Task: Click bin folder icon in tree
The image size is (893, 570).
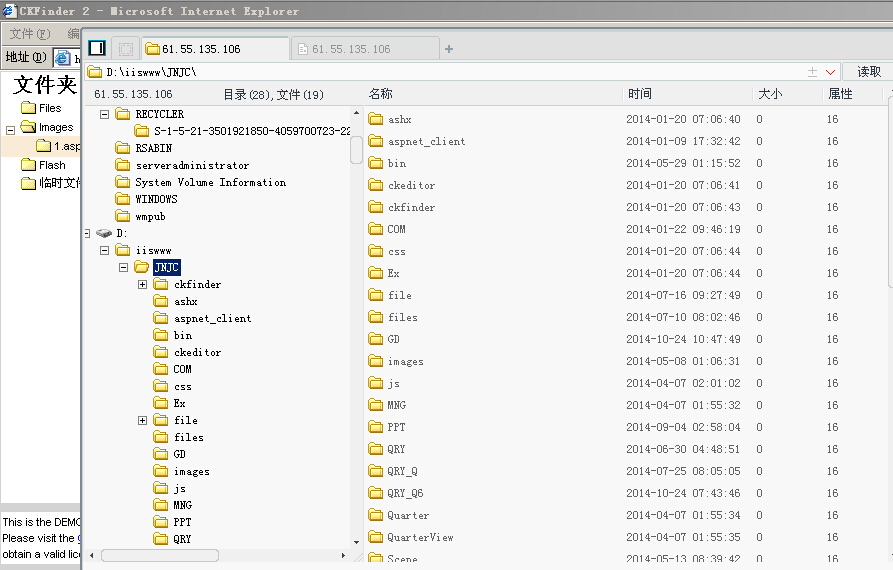Action: pyautogui.click(x=161, y=335)
